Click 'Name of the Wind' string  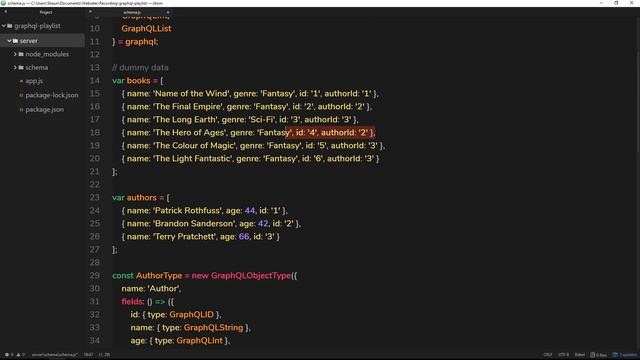pos(191,93)
